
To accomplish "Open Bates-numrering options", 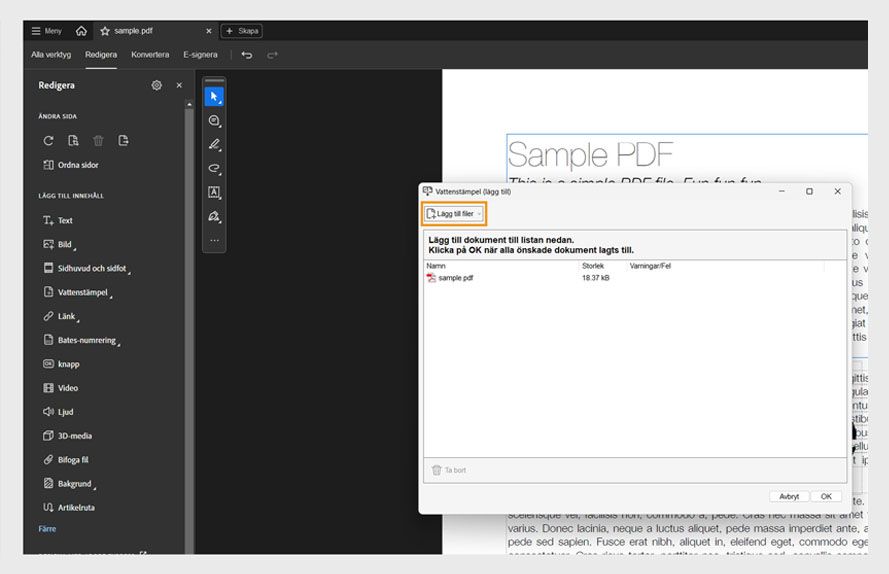I will [x=82, y=340].
